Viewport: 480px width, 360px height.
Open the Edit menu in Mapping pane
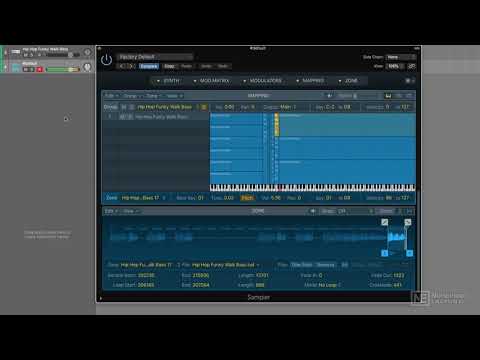tap(111, 96)
